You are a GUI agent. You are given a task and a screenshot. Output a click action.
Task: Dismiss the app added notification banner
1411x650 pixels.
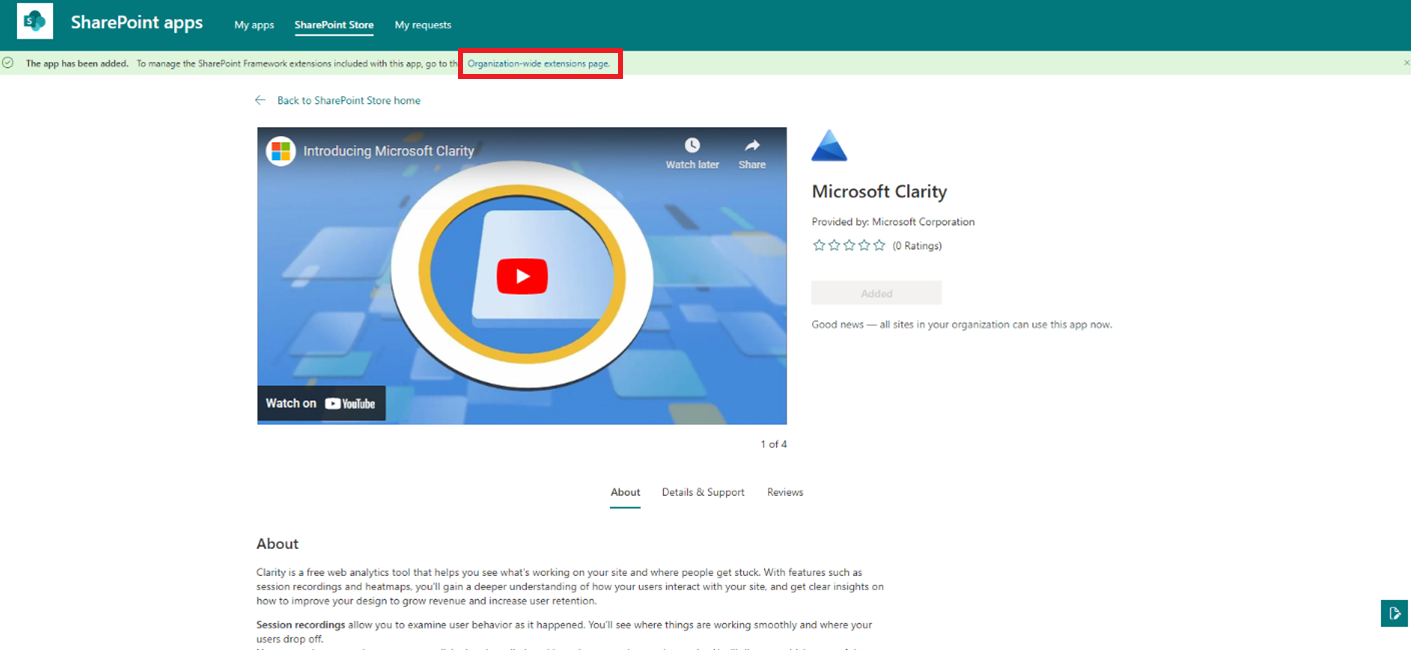(1406, 63)
